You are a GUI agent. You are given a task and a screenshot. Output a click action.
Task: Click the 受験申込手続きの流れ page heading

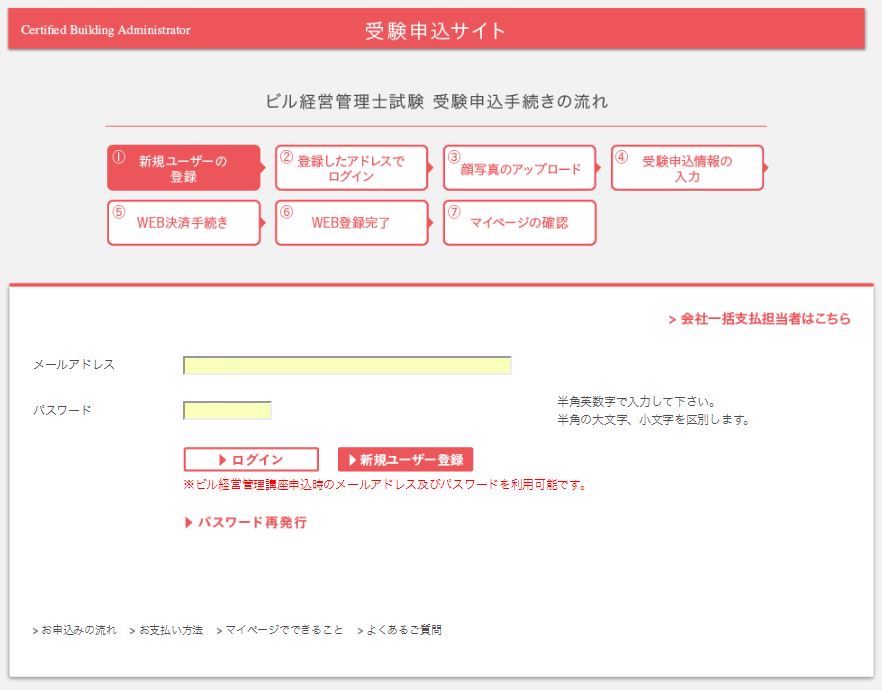tap(436, 102)
